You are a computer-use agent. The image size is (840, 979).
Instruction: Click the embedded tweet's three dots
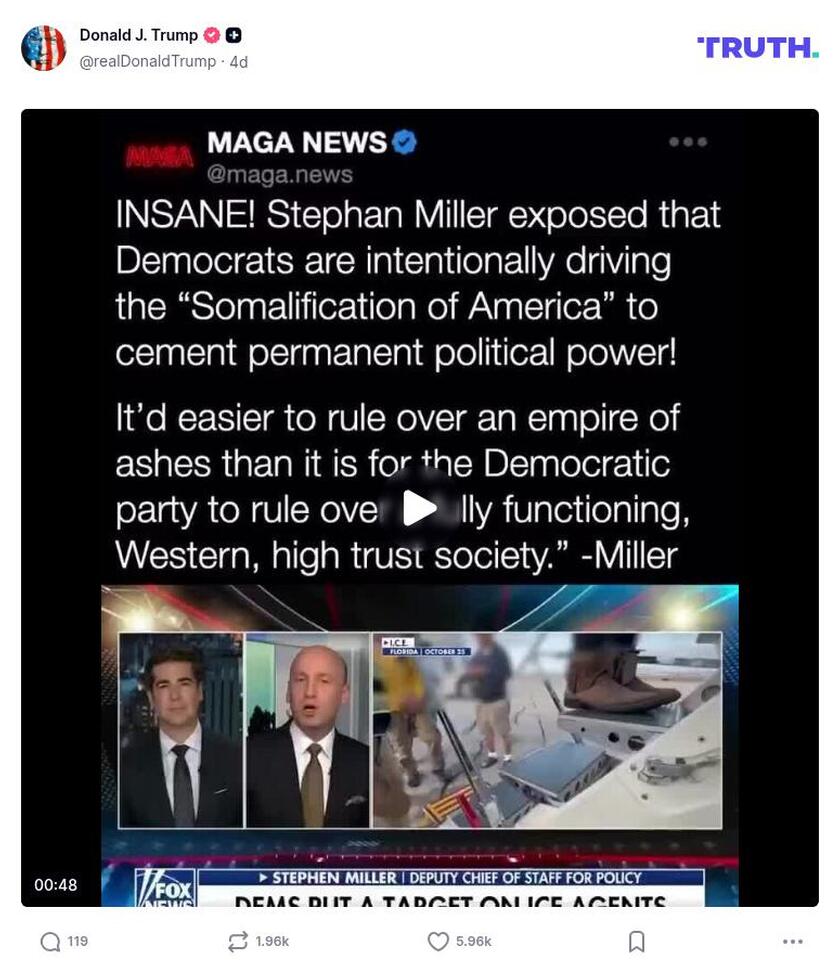pyautogui.click(x=688, y=142)
